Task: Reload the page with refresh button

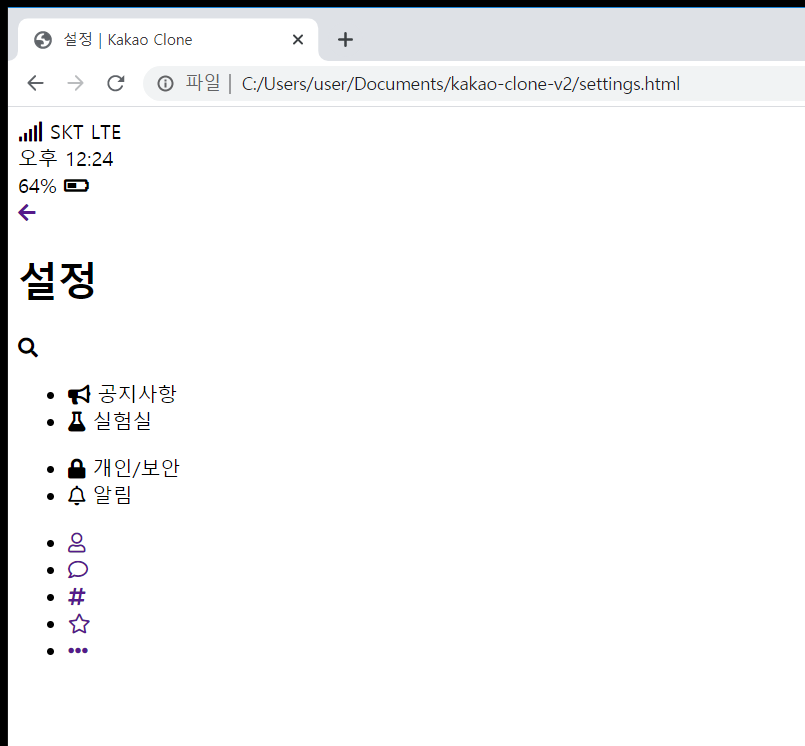Action: [x=116, y=83]
